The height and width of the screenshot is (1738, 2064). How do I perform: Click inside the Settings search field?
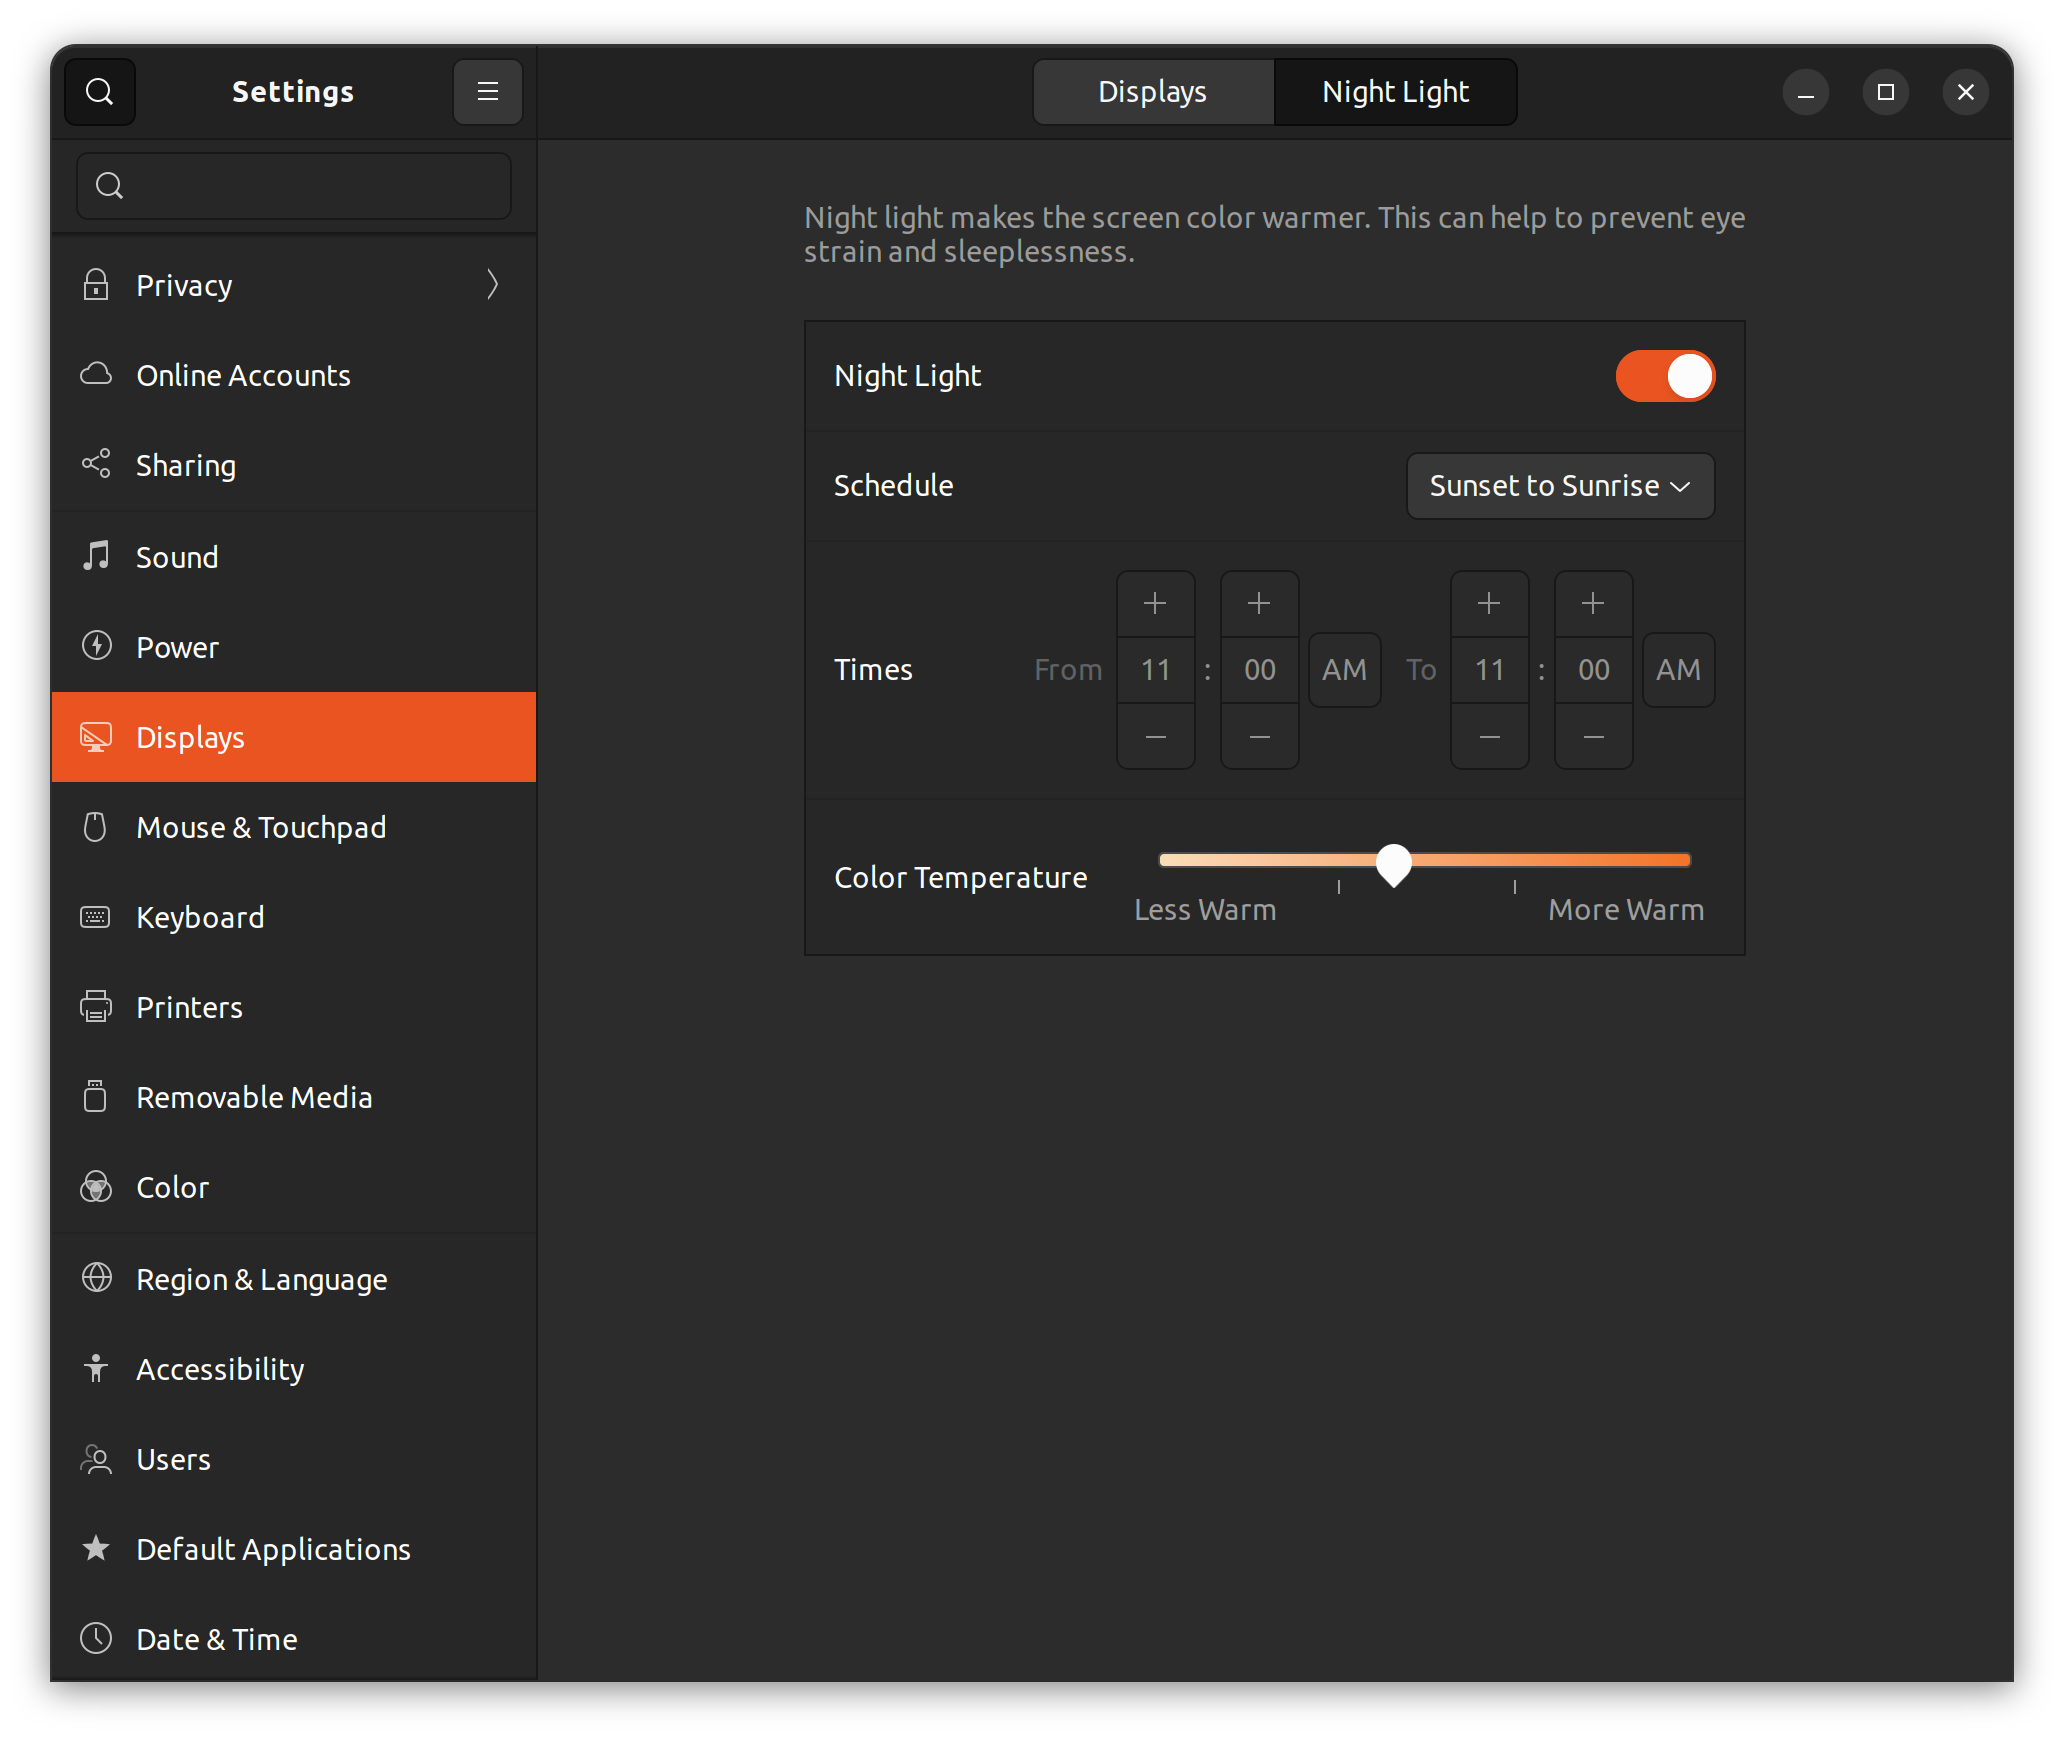(x=293, y=184)
